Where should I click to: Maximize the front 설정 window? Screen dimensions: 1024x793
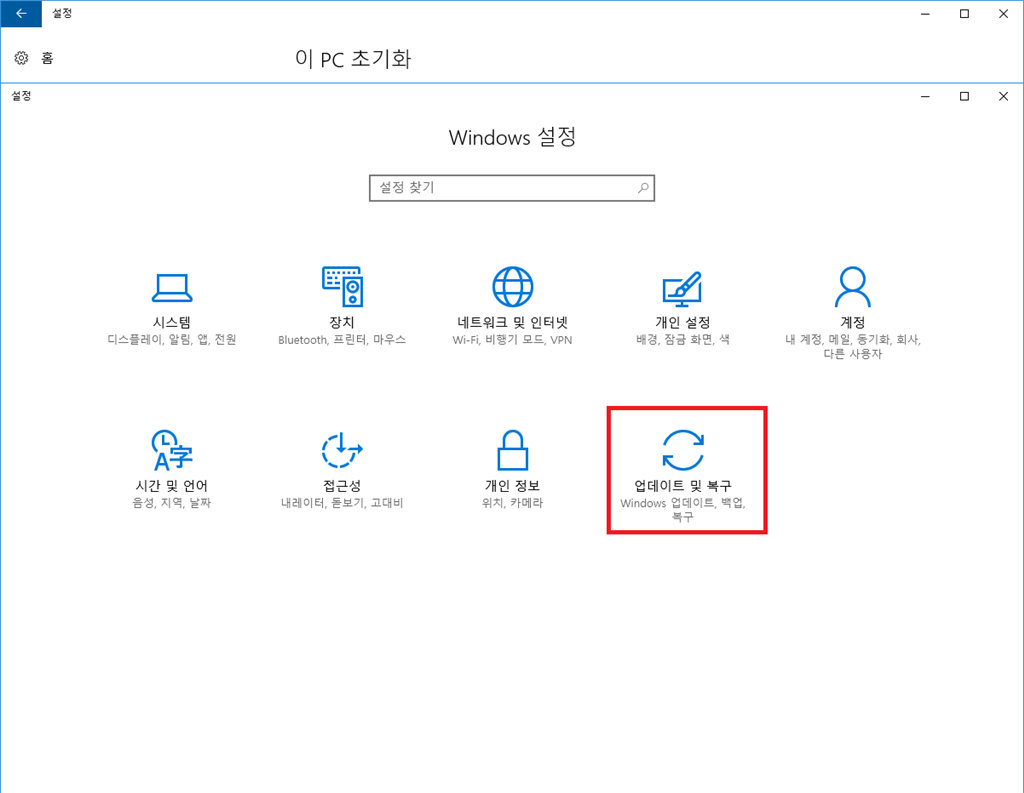(964, 97)
